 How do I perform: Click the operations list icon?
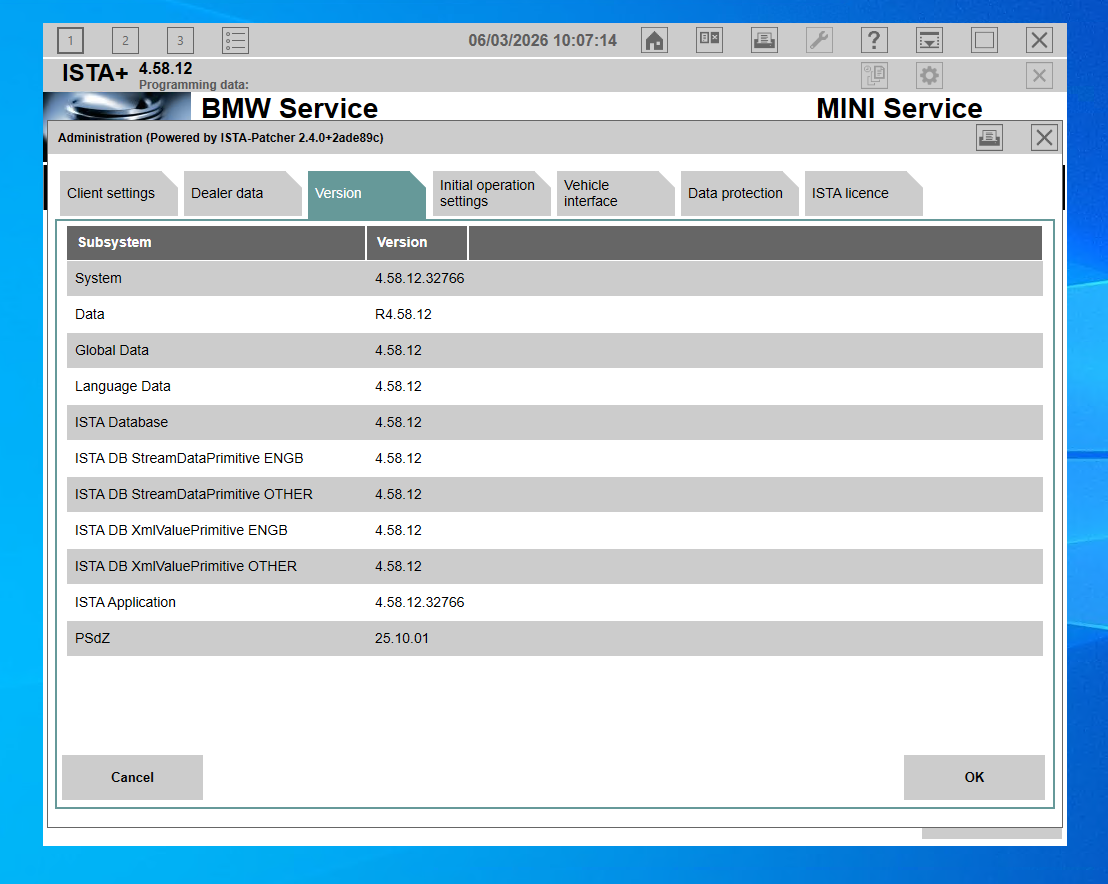click(236, 40)
